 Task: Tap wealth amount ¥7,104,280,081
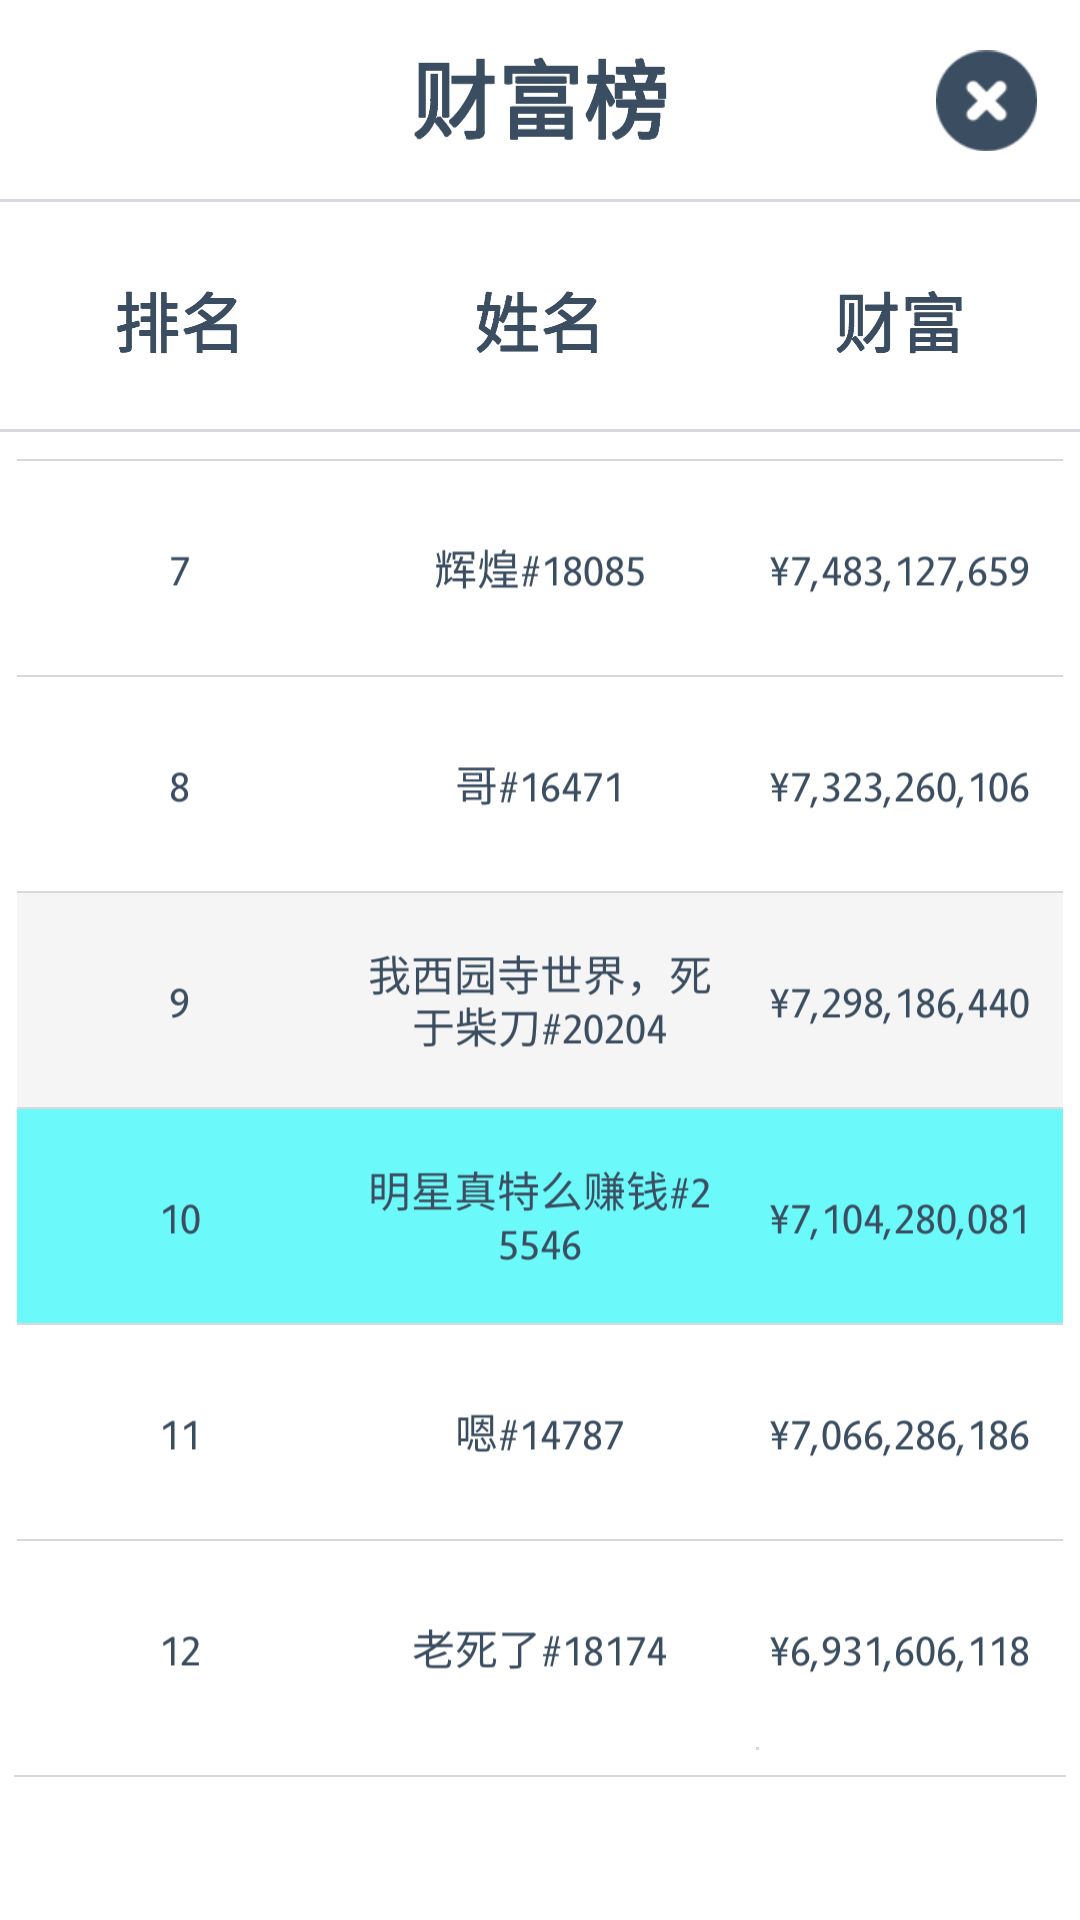pyautogui.click(x=899, y=1220)
